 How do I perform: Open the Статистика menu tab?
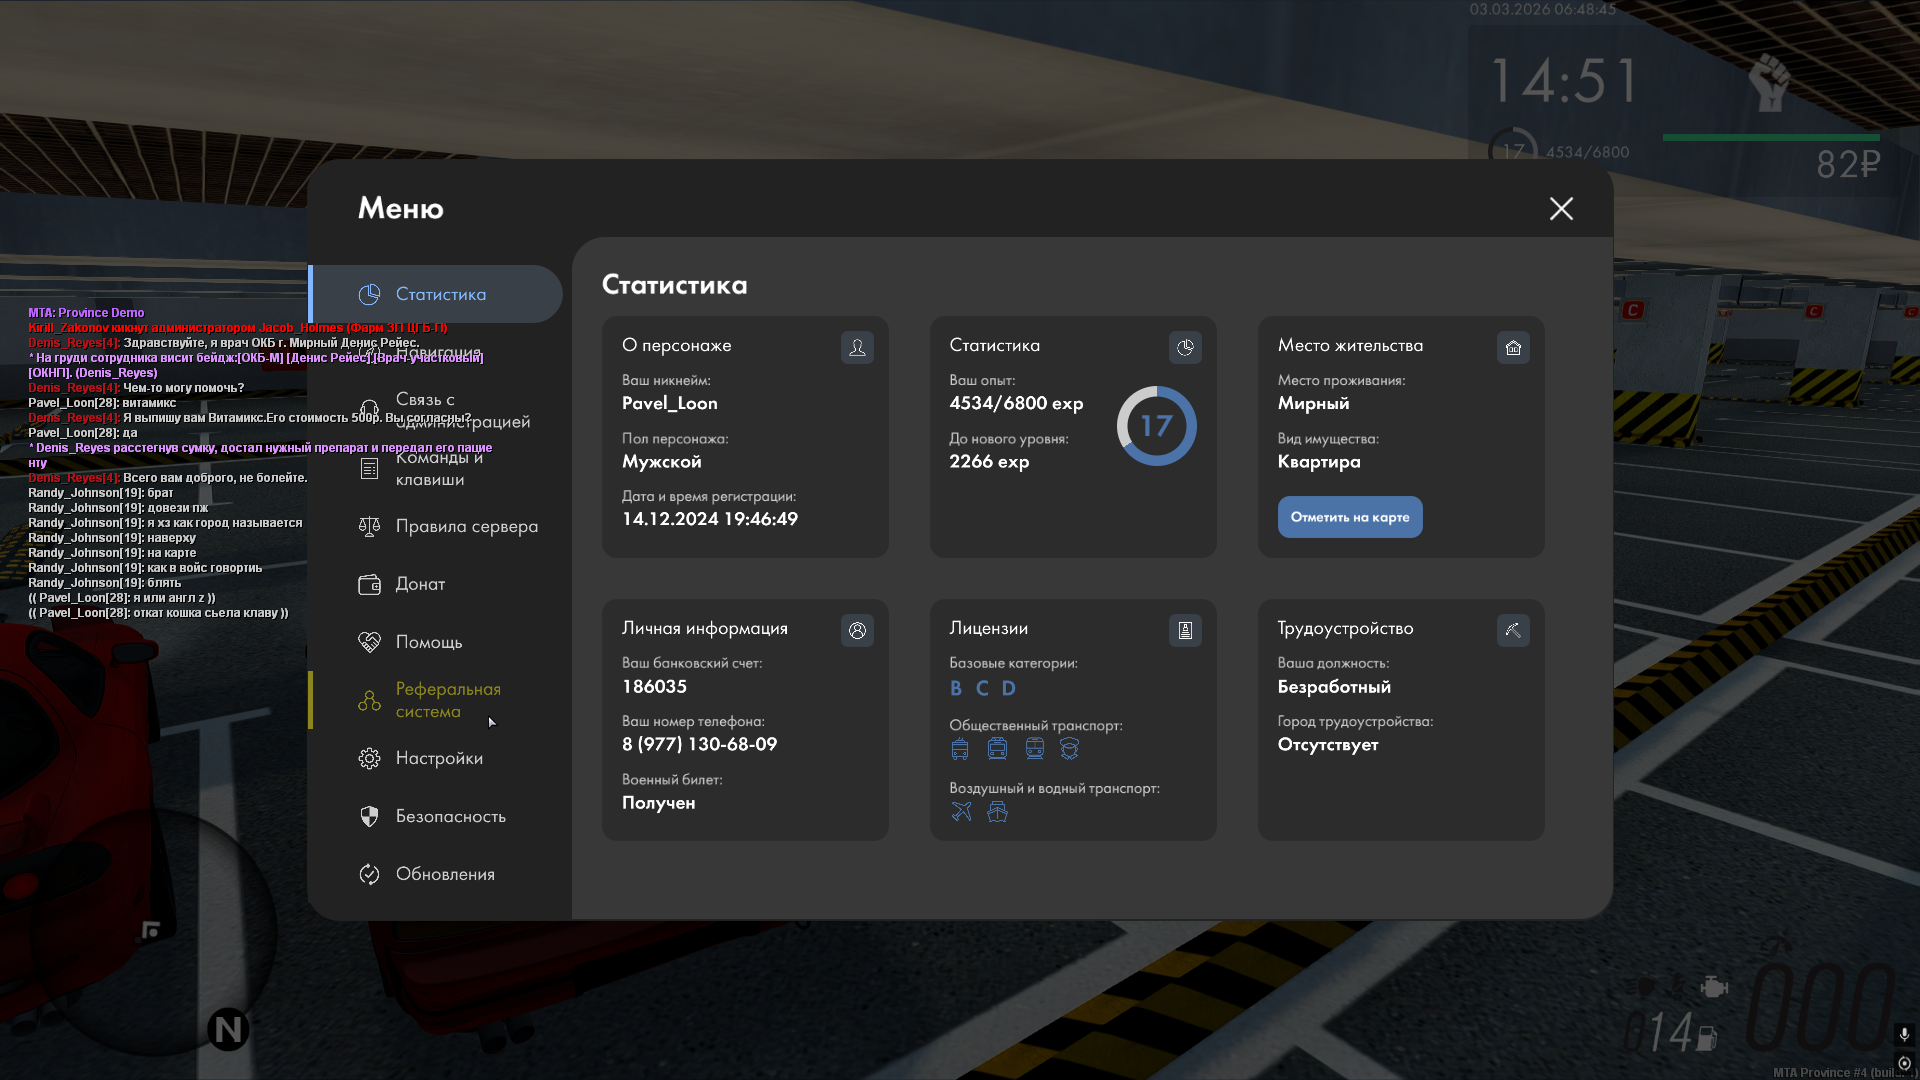click(x=440, y=294)
